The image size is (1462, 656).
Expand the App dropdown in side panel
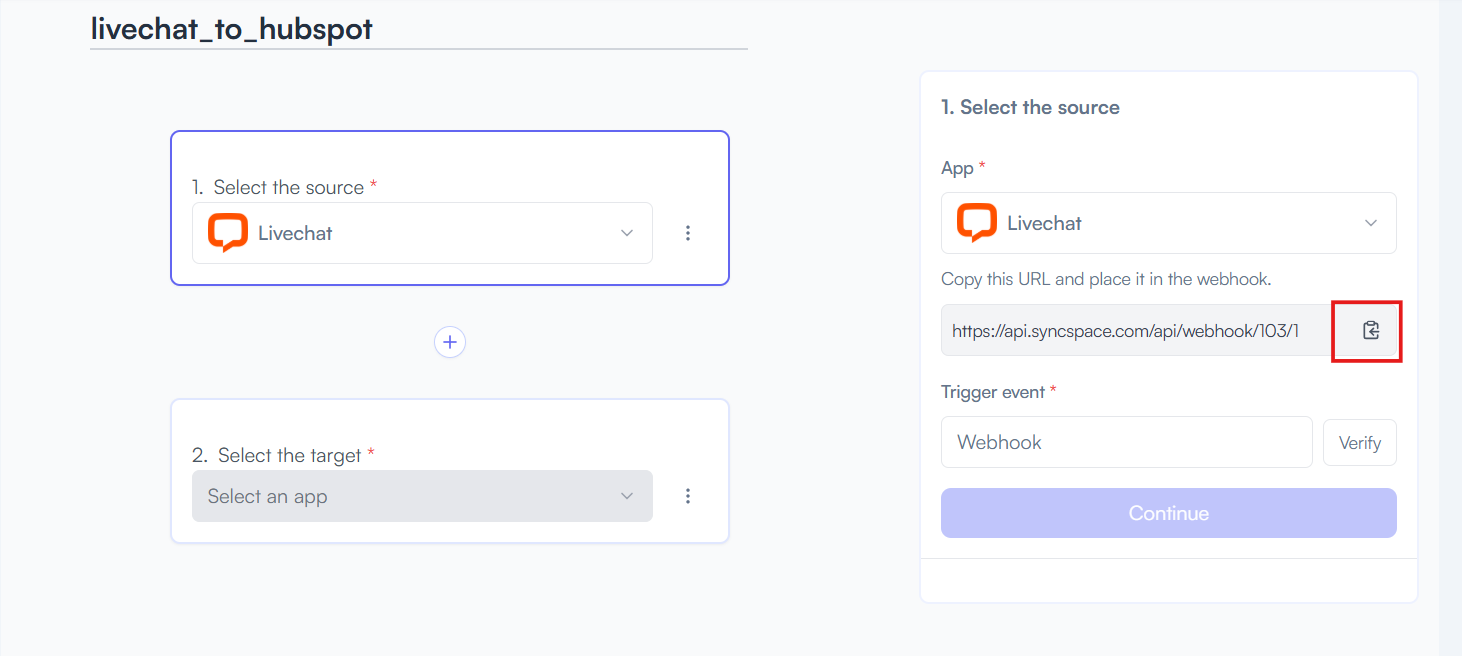coord(1168,223)
